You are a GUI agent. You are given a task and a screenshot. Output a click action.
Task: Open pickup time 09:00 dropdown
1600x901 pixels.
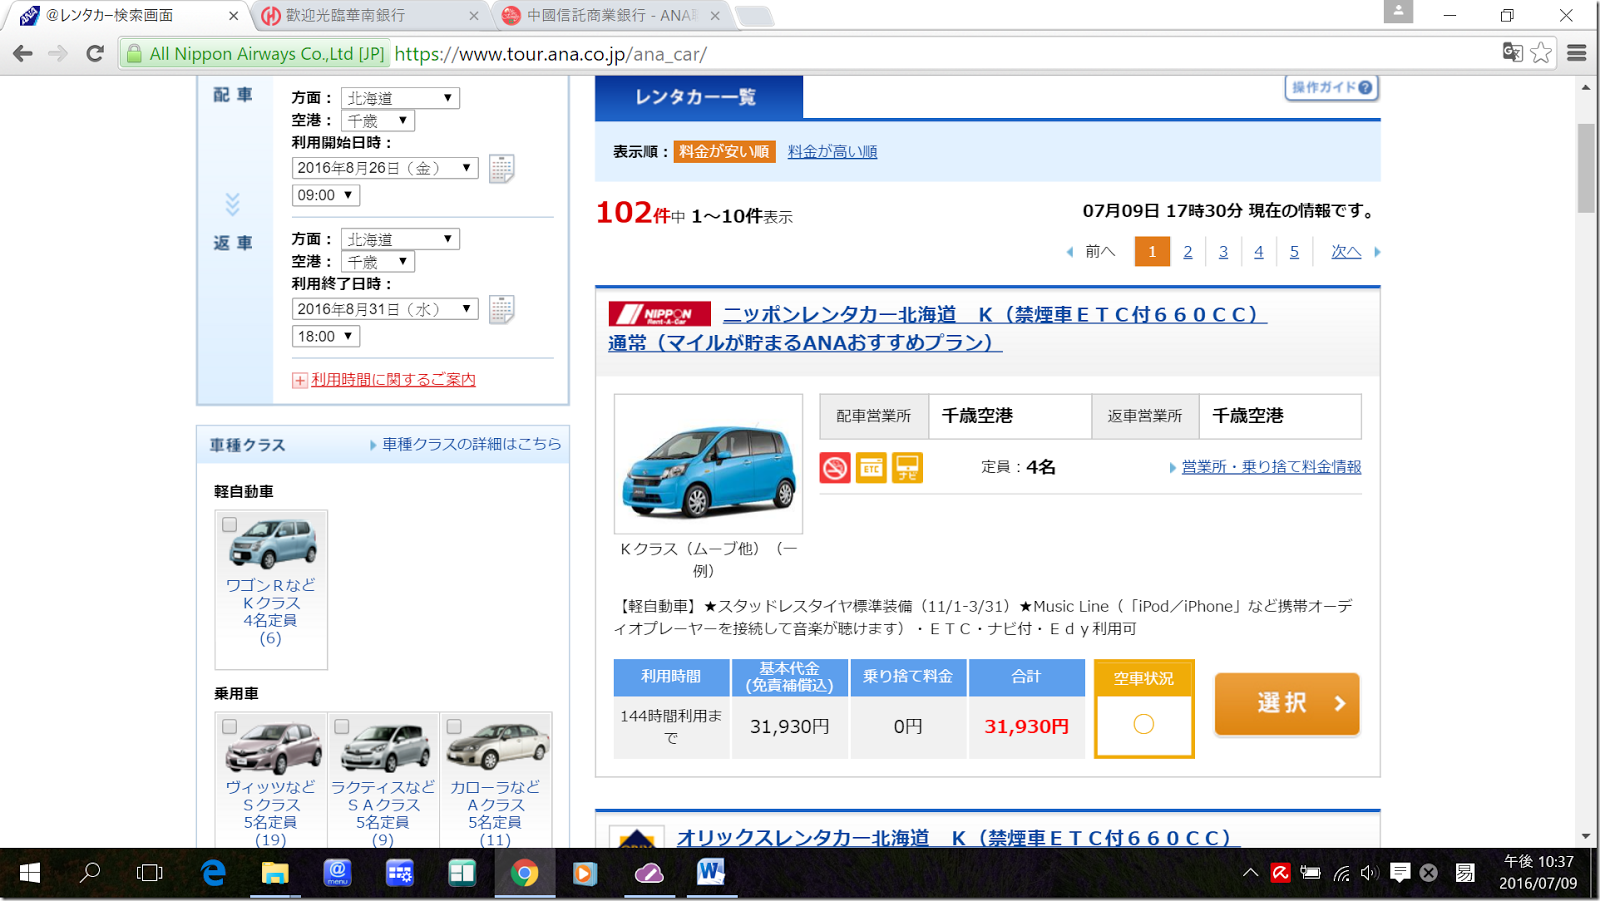326,195
